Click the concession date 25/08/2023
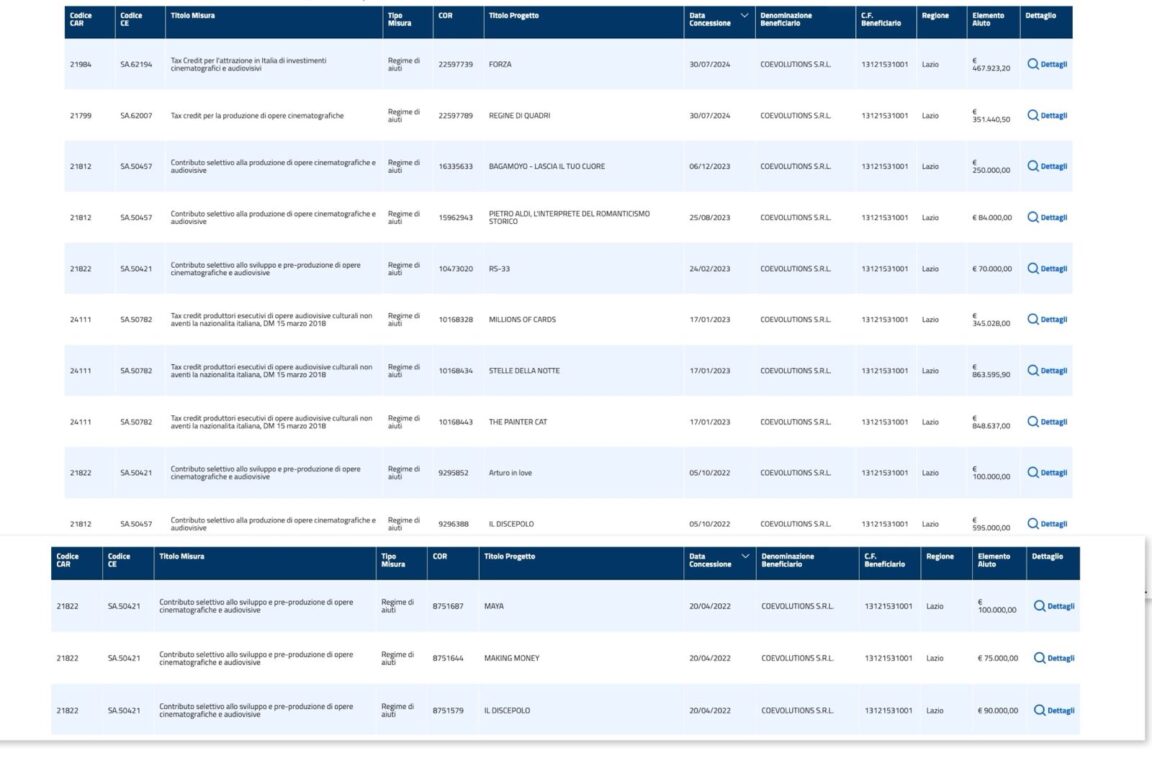This screenshot has height=768, width=1152. [710, 218]
